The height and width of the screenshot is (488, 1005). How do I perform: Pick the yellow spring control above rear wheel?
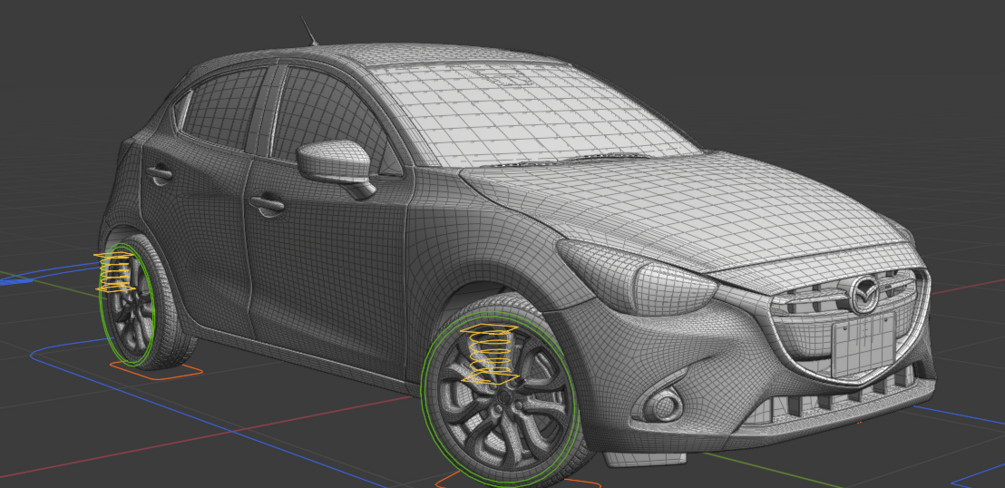tap(115, 273)
